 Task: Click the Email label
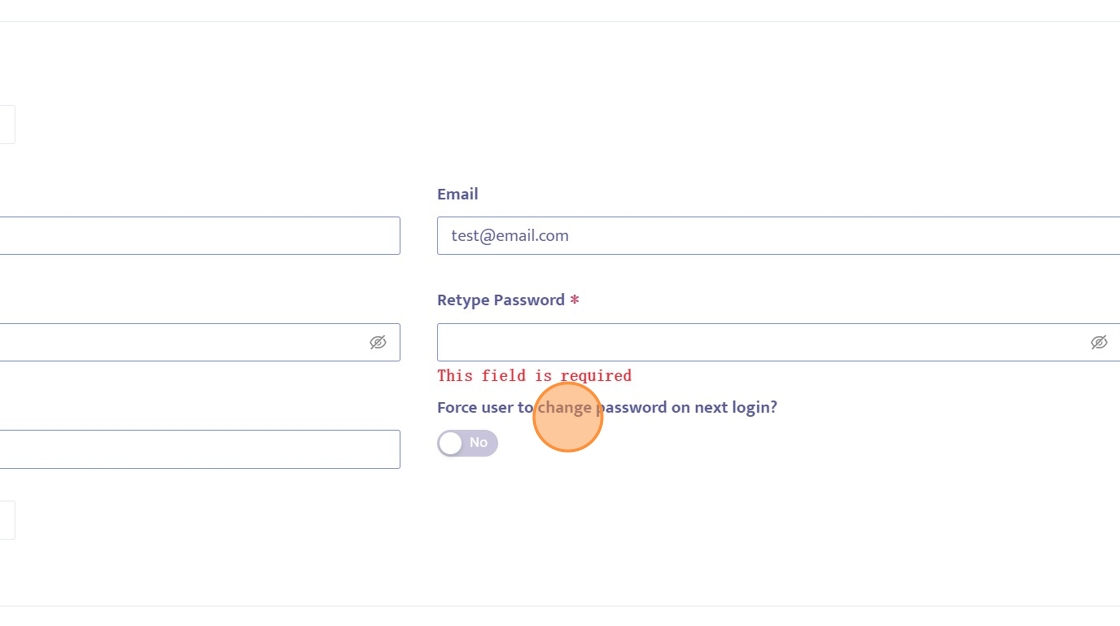[457, 194]
